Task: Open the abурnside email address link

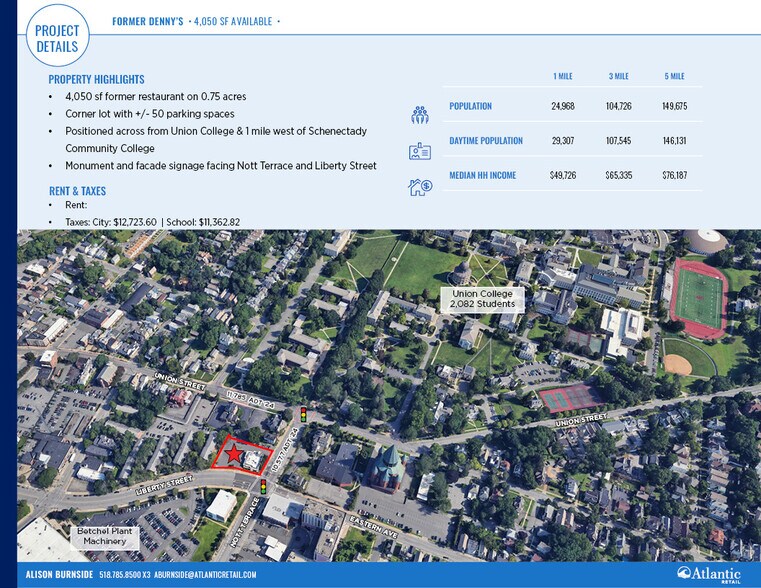Action: click(205, 575)
